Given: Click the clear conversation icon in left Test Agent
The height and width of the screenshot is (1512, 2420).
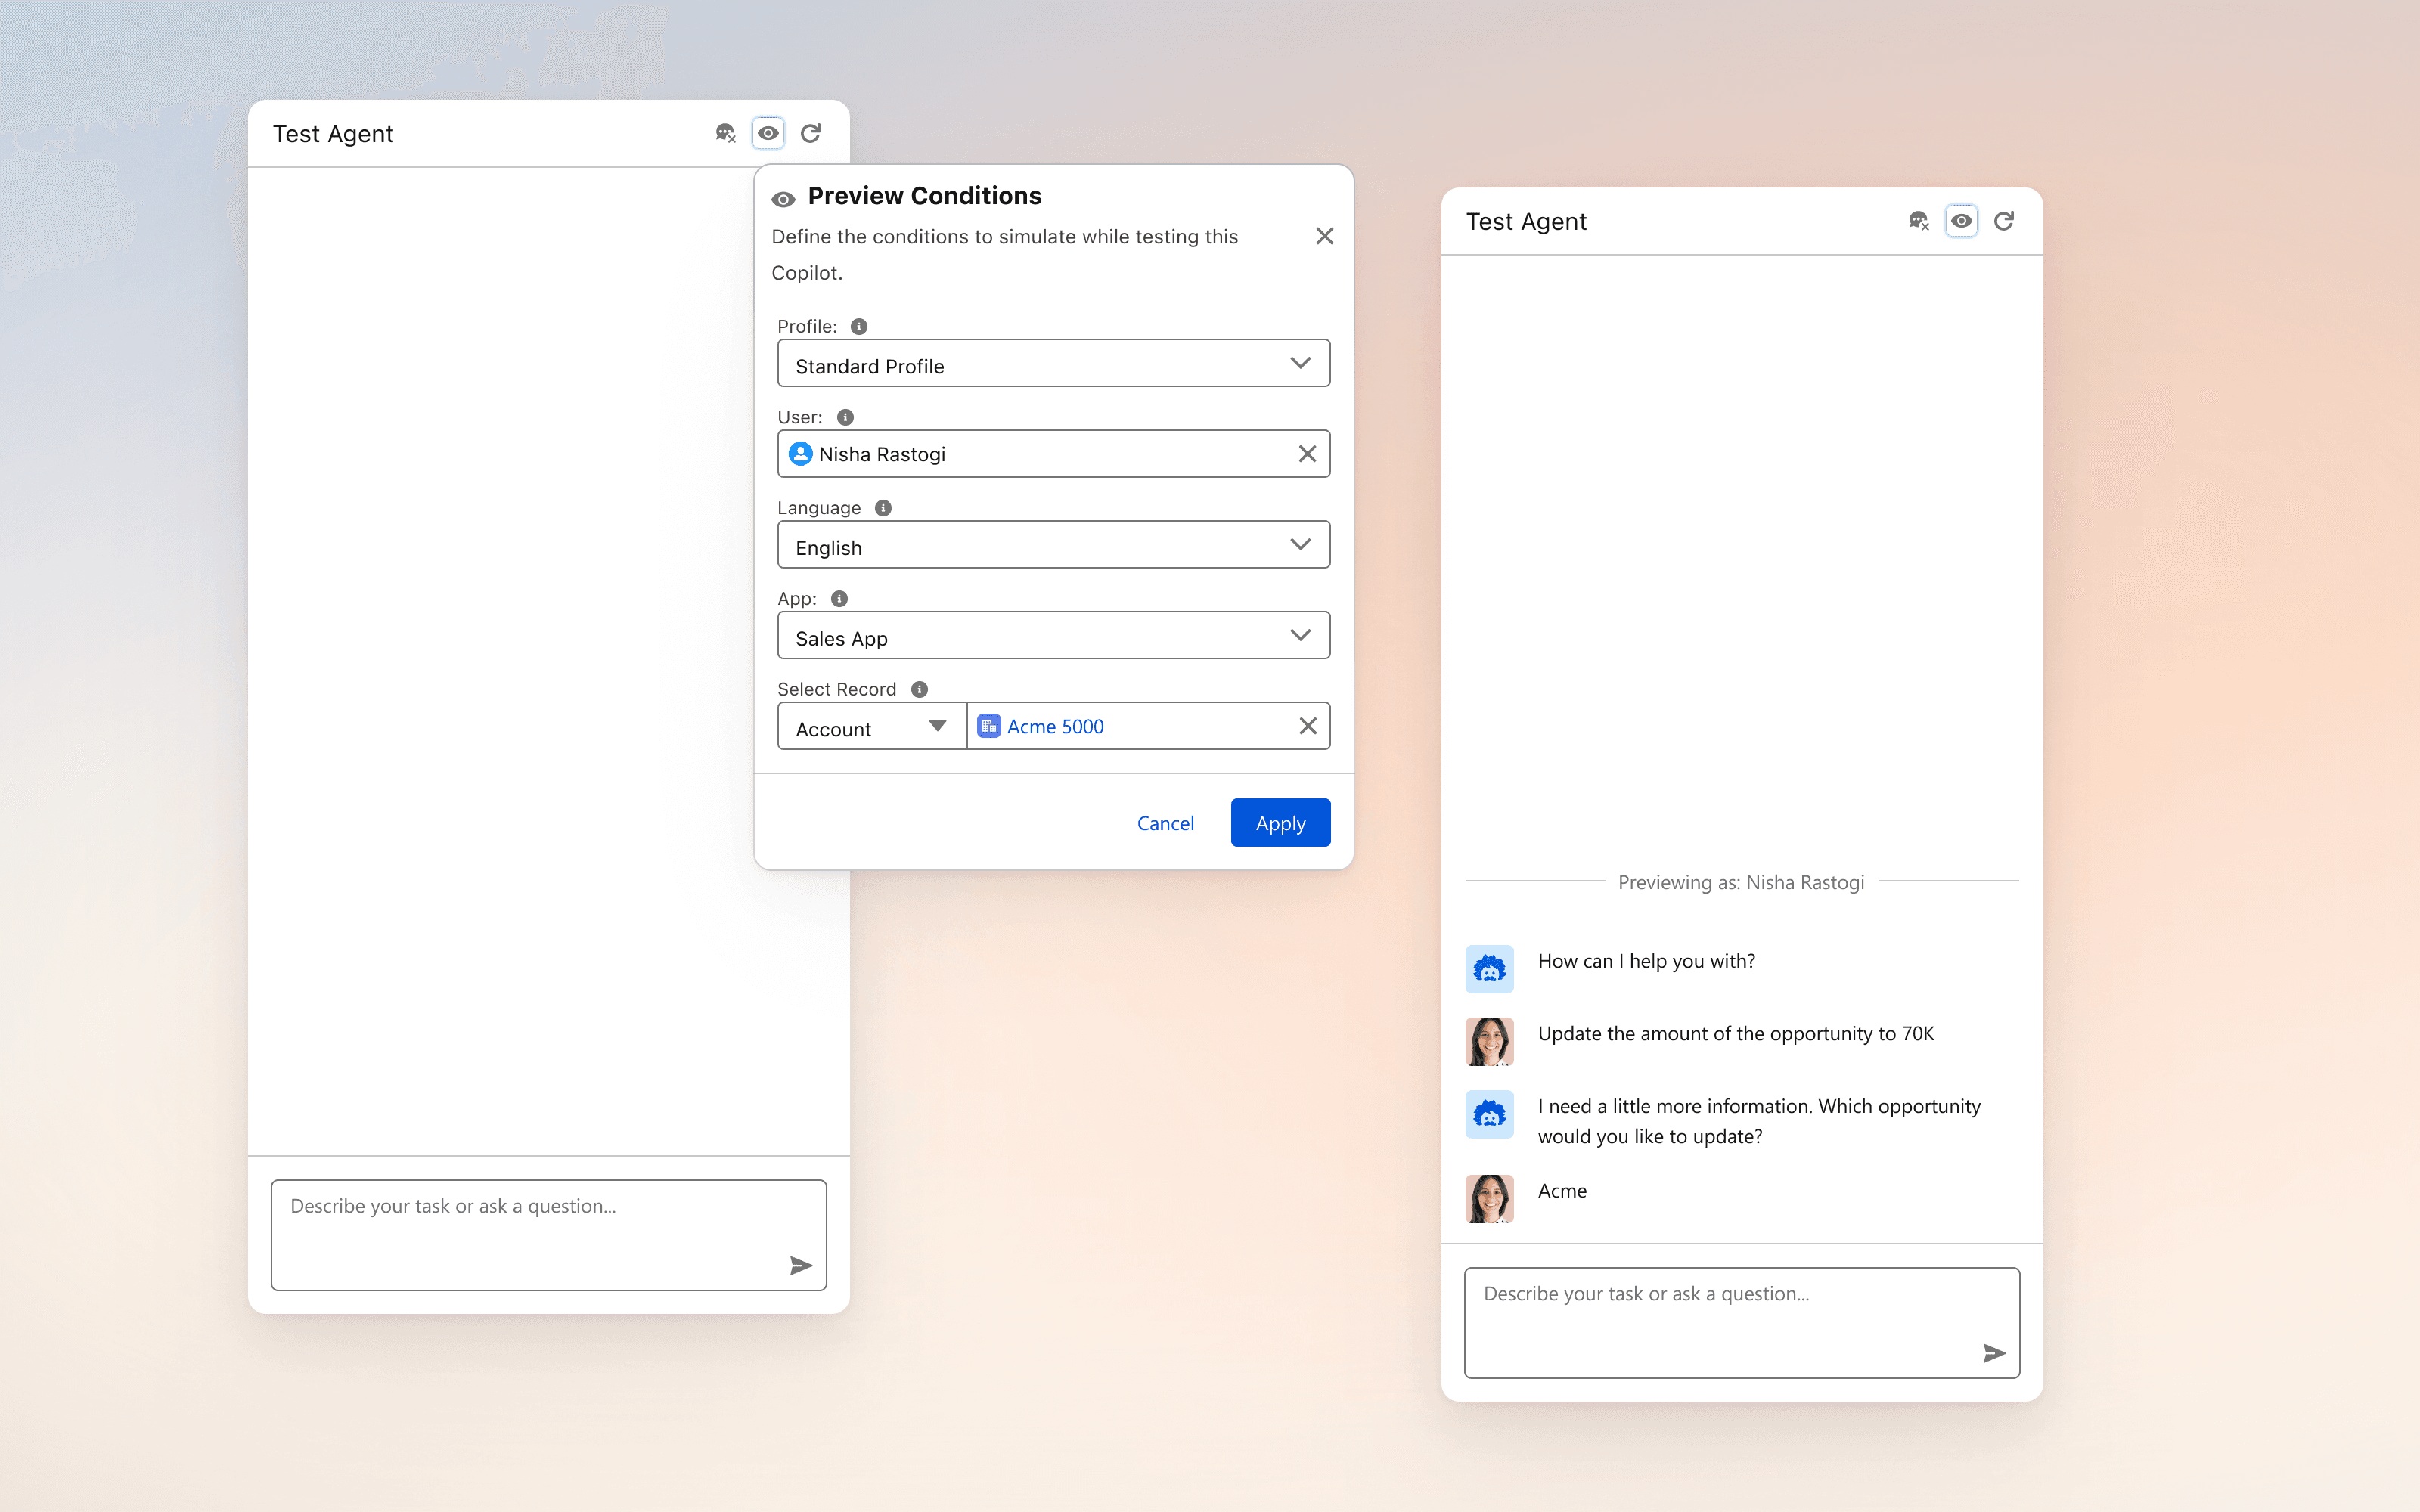Looking at the screenshot, I should [725, 133].
